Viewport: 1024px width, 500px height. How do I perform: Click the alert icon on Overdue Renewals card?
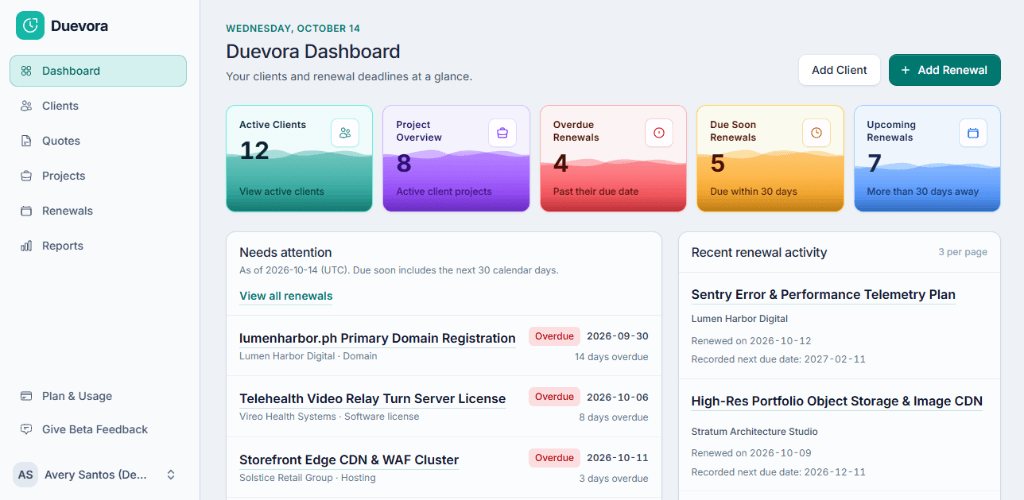659,133
